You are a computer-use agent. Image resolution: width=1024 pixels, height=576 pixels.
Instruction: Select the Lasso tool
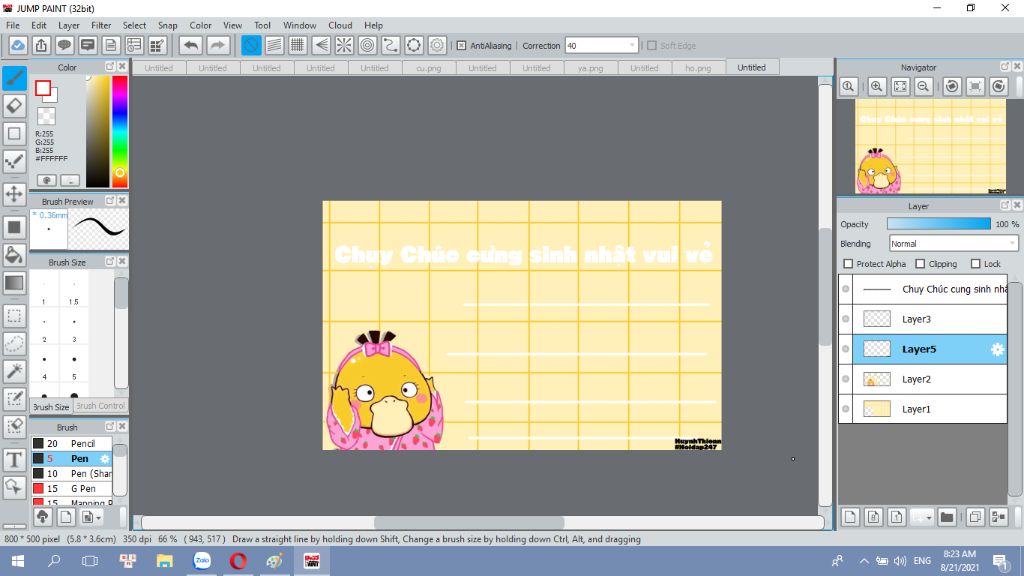14,344
